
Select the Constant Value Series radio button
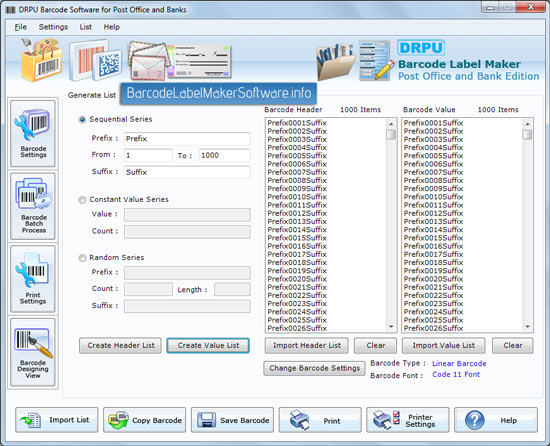(82, 200)
